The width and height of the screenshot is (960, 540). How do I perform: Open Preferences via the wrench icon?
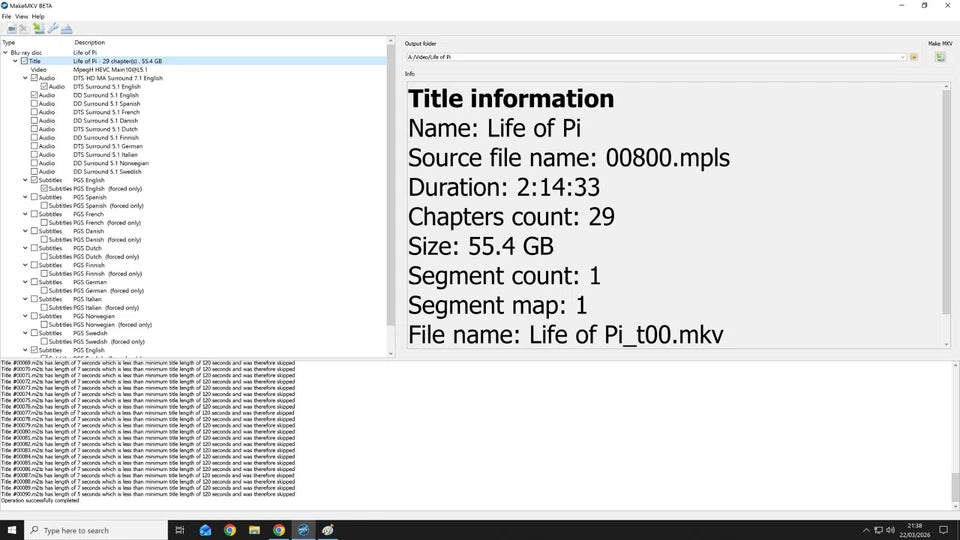(x=53, y=29)
